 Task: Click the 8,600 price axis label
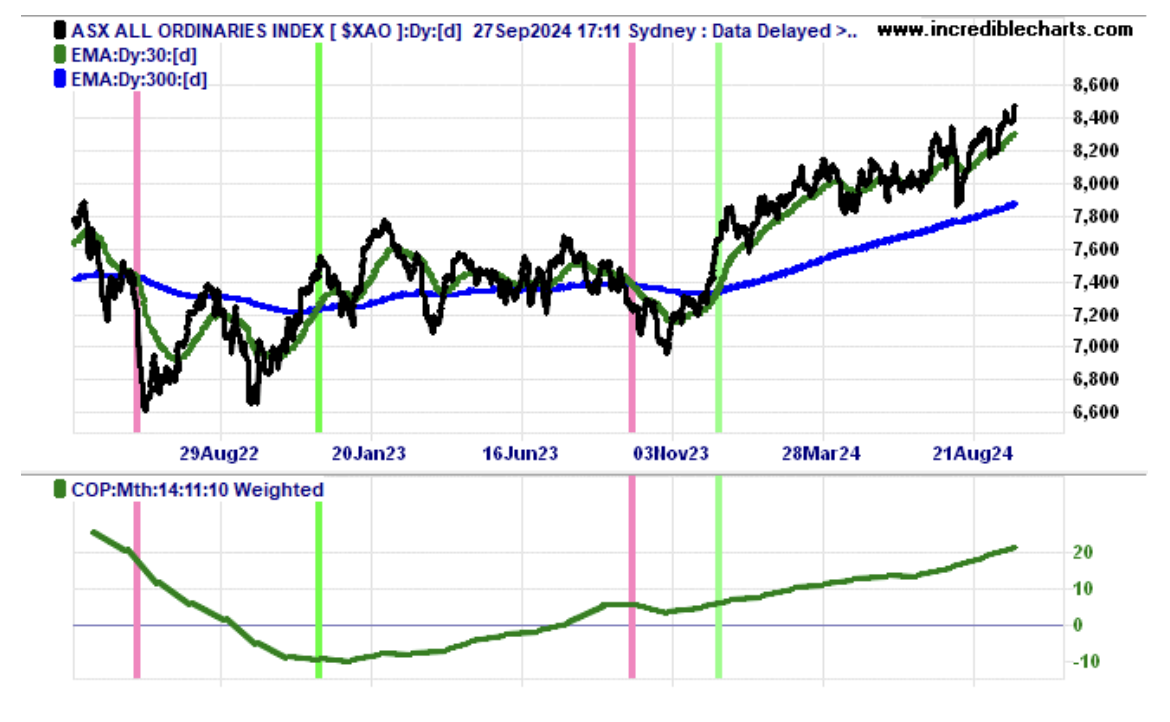(x=1095, y=86)
